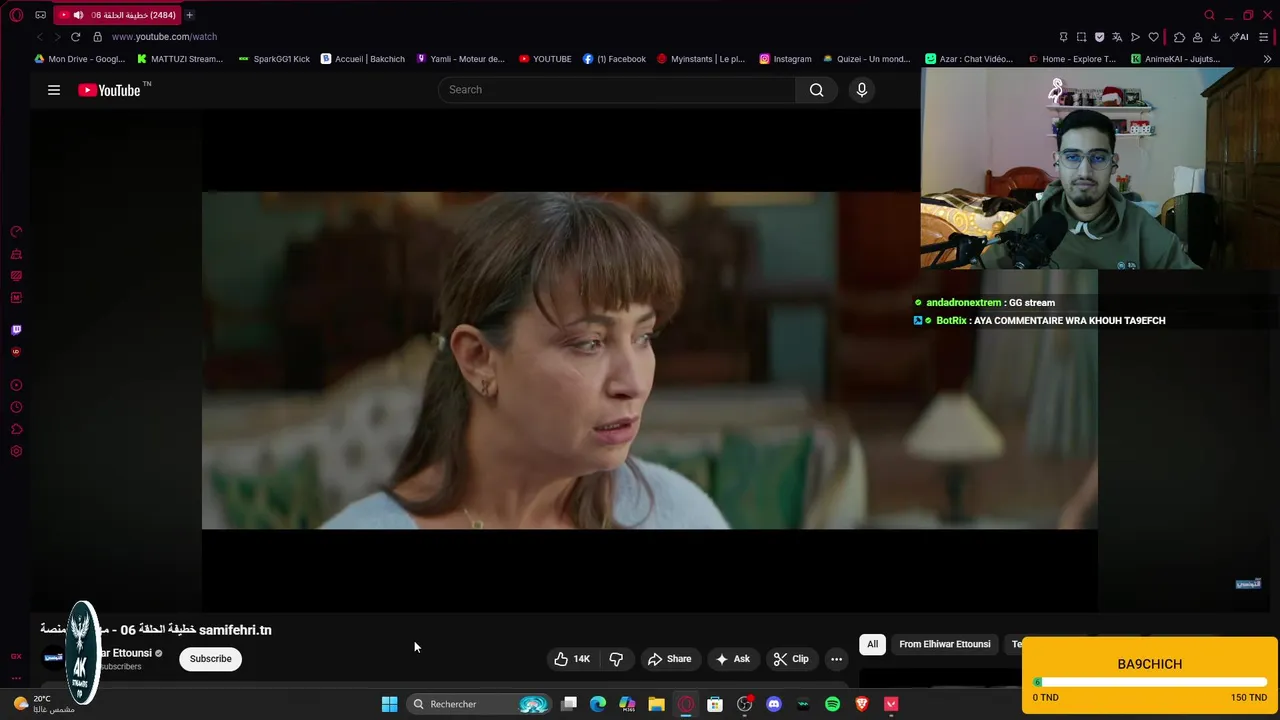Share the video

[x=669, y=659]
